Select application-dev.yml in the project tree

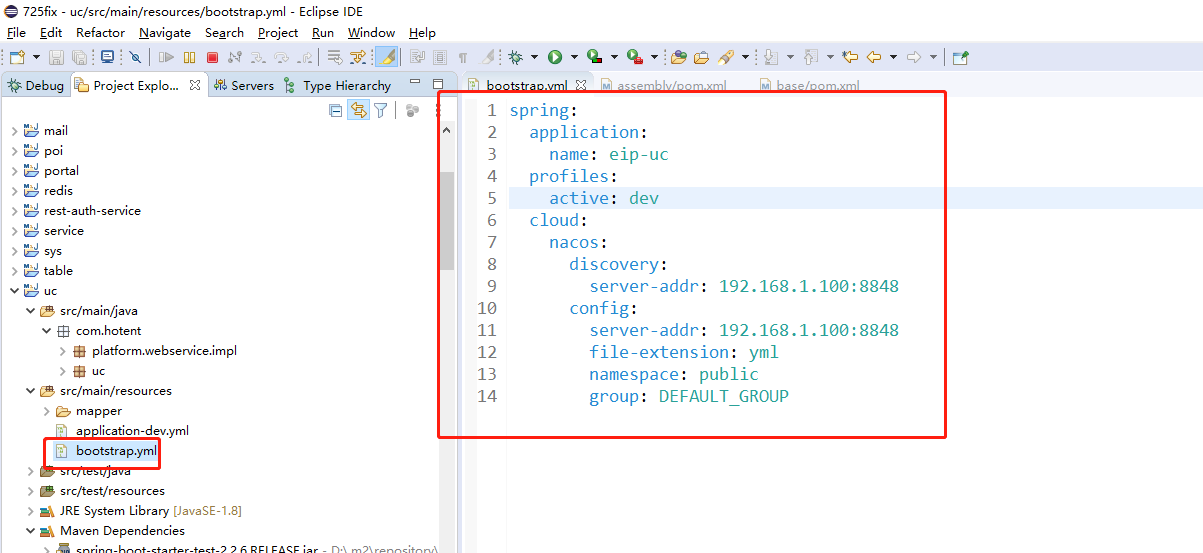[x=132, y=431]
